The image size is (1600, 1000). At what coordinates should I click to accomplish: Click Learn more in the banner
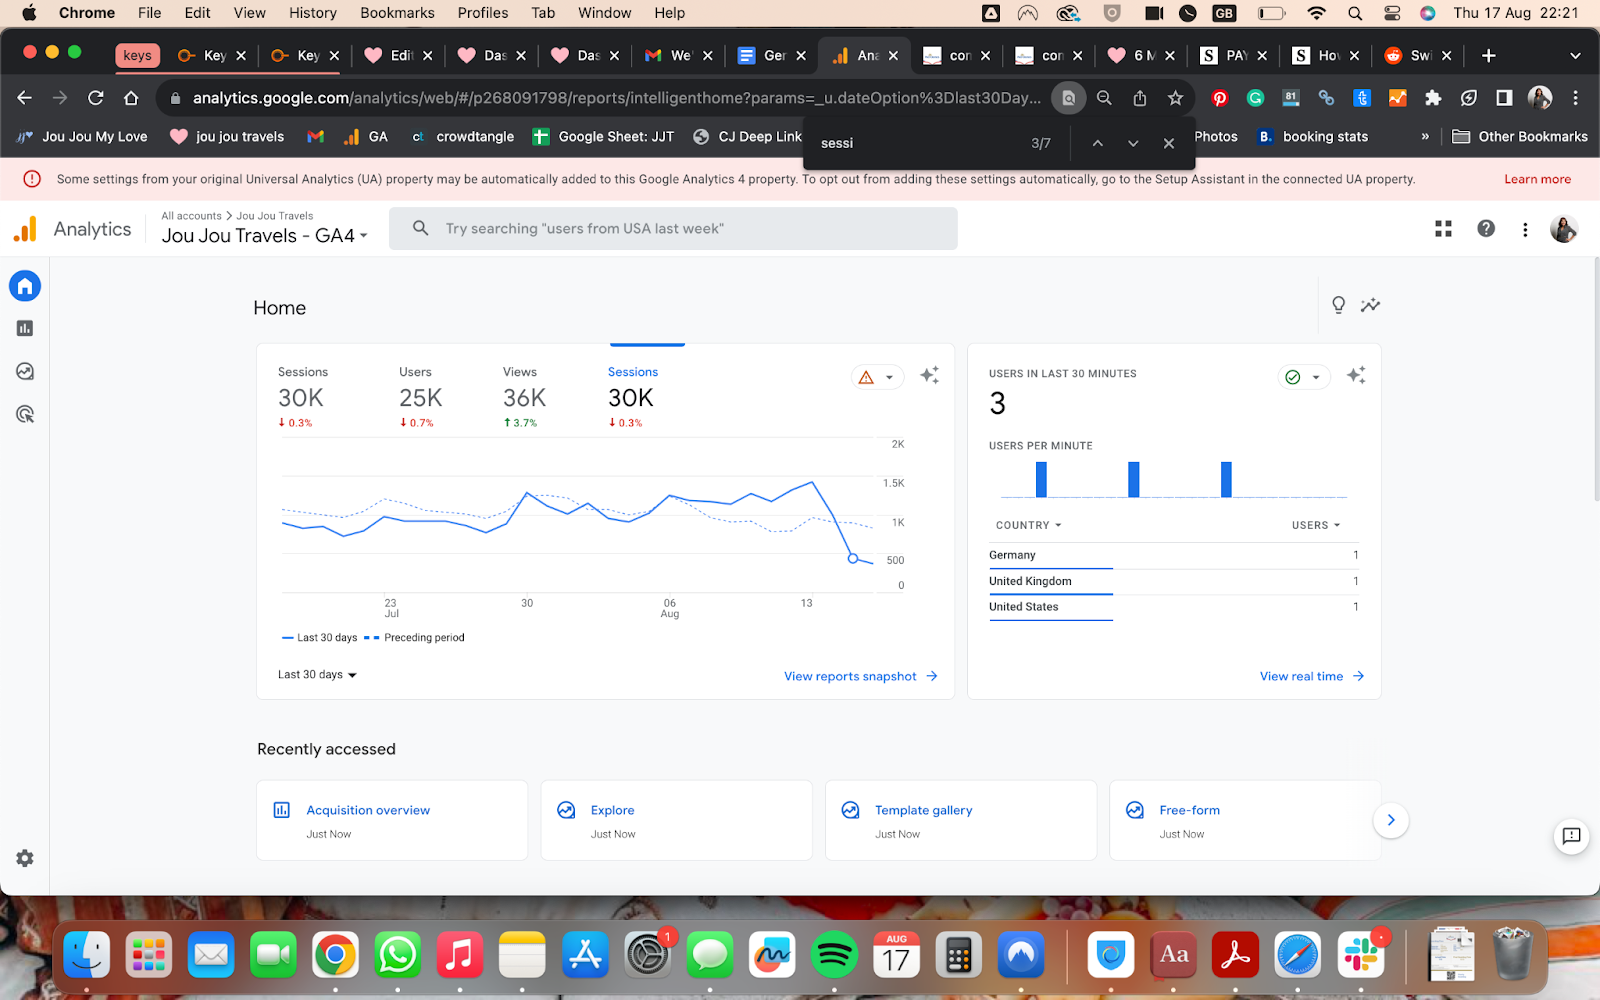coord(1537,180)
